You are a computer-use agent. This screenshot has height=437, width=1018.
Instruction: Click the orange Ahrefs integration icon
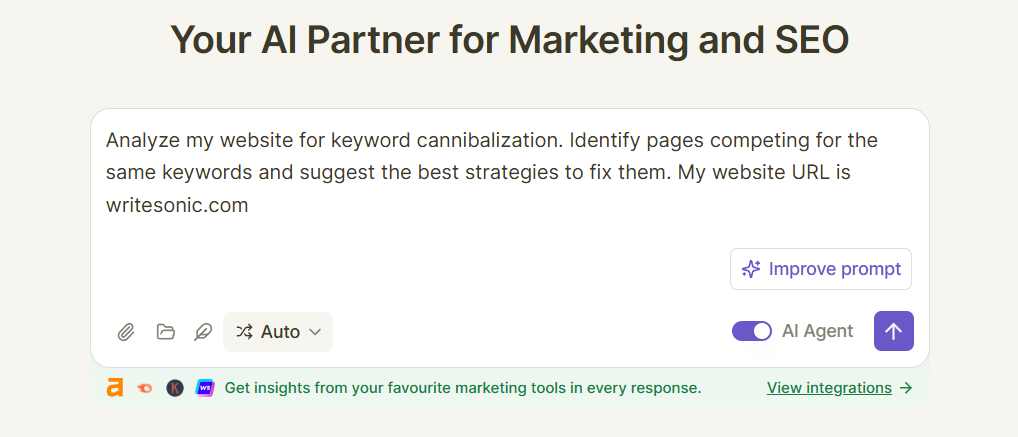point(115,388)
